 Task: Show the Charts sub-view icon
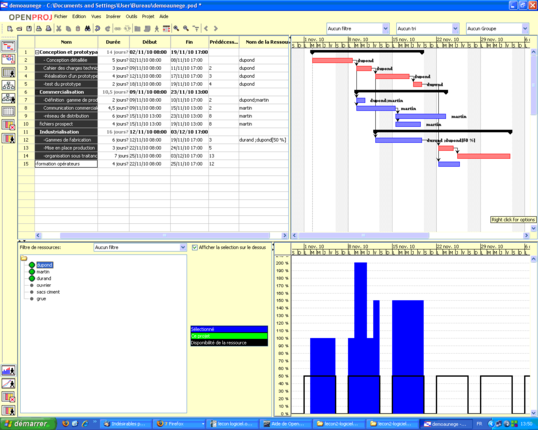click(9, 383)
